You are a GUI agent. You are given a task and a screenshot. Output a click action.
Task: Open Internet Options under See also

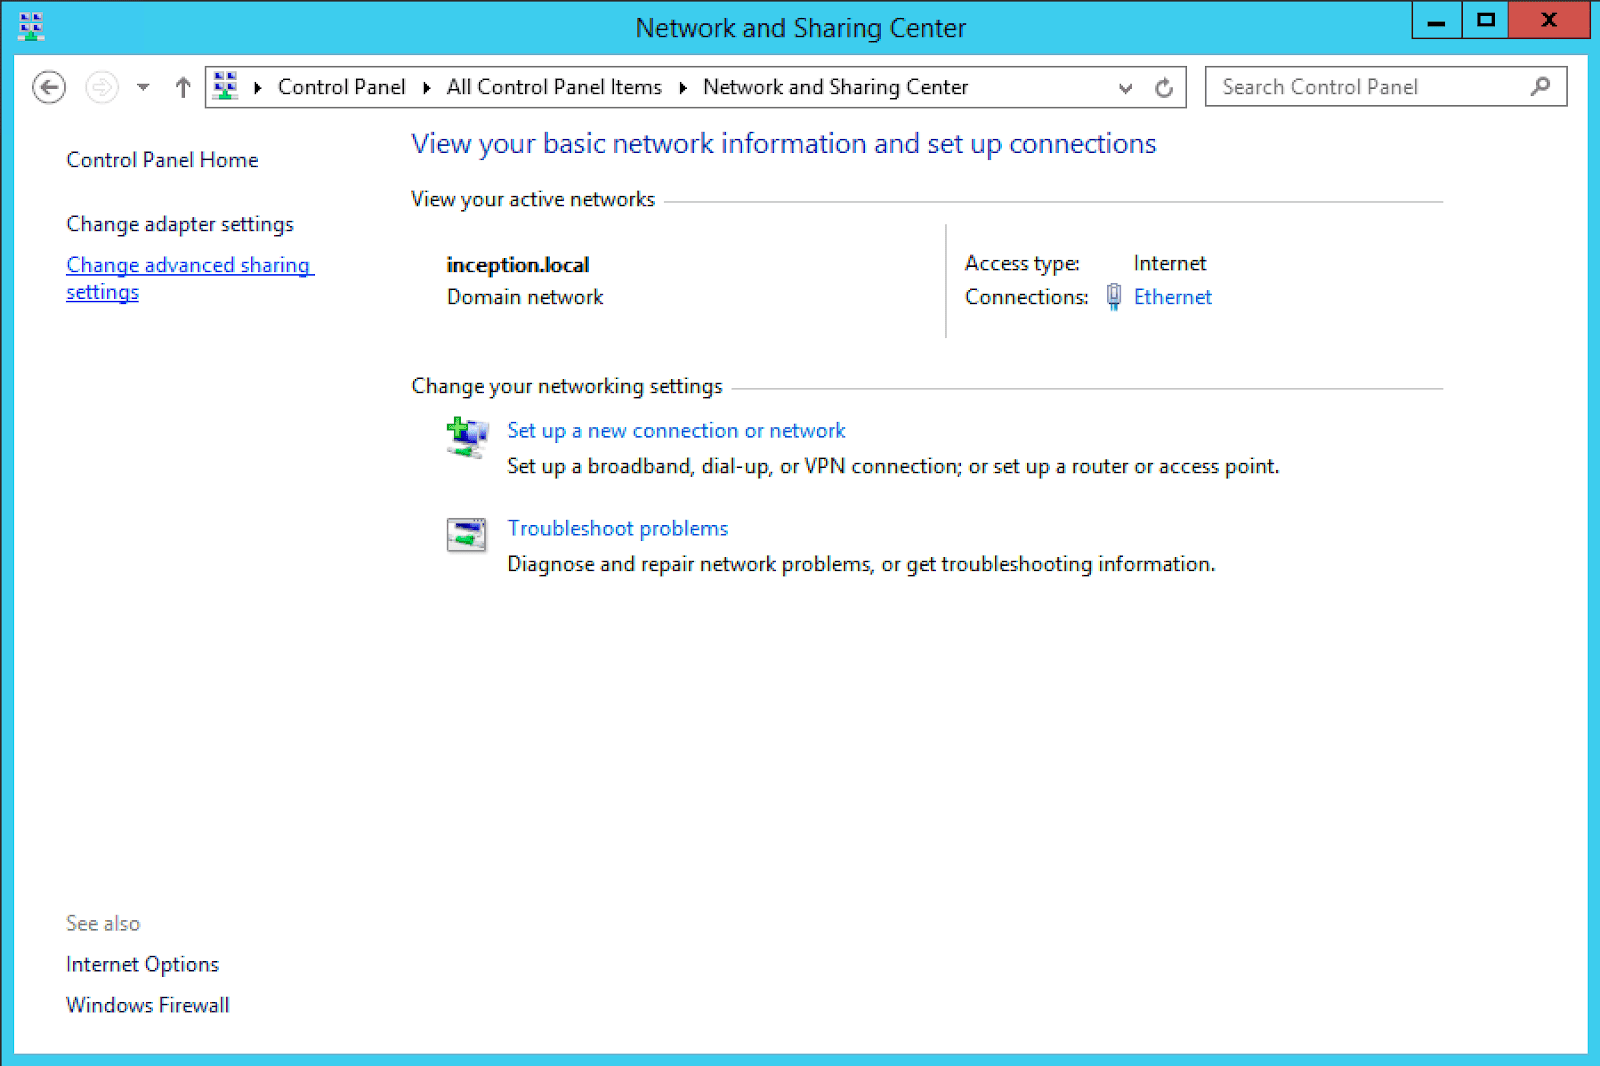[142, 964]
